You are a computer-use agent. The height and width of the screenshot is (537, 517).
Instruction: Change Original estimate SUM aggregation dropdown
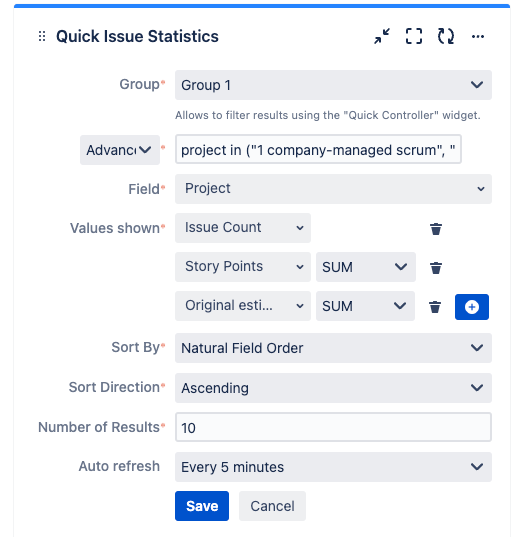pos(365,306)
